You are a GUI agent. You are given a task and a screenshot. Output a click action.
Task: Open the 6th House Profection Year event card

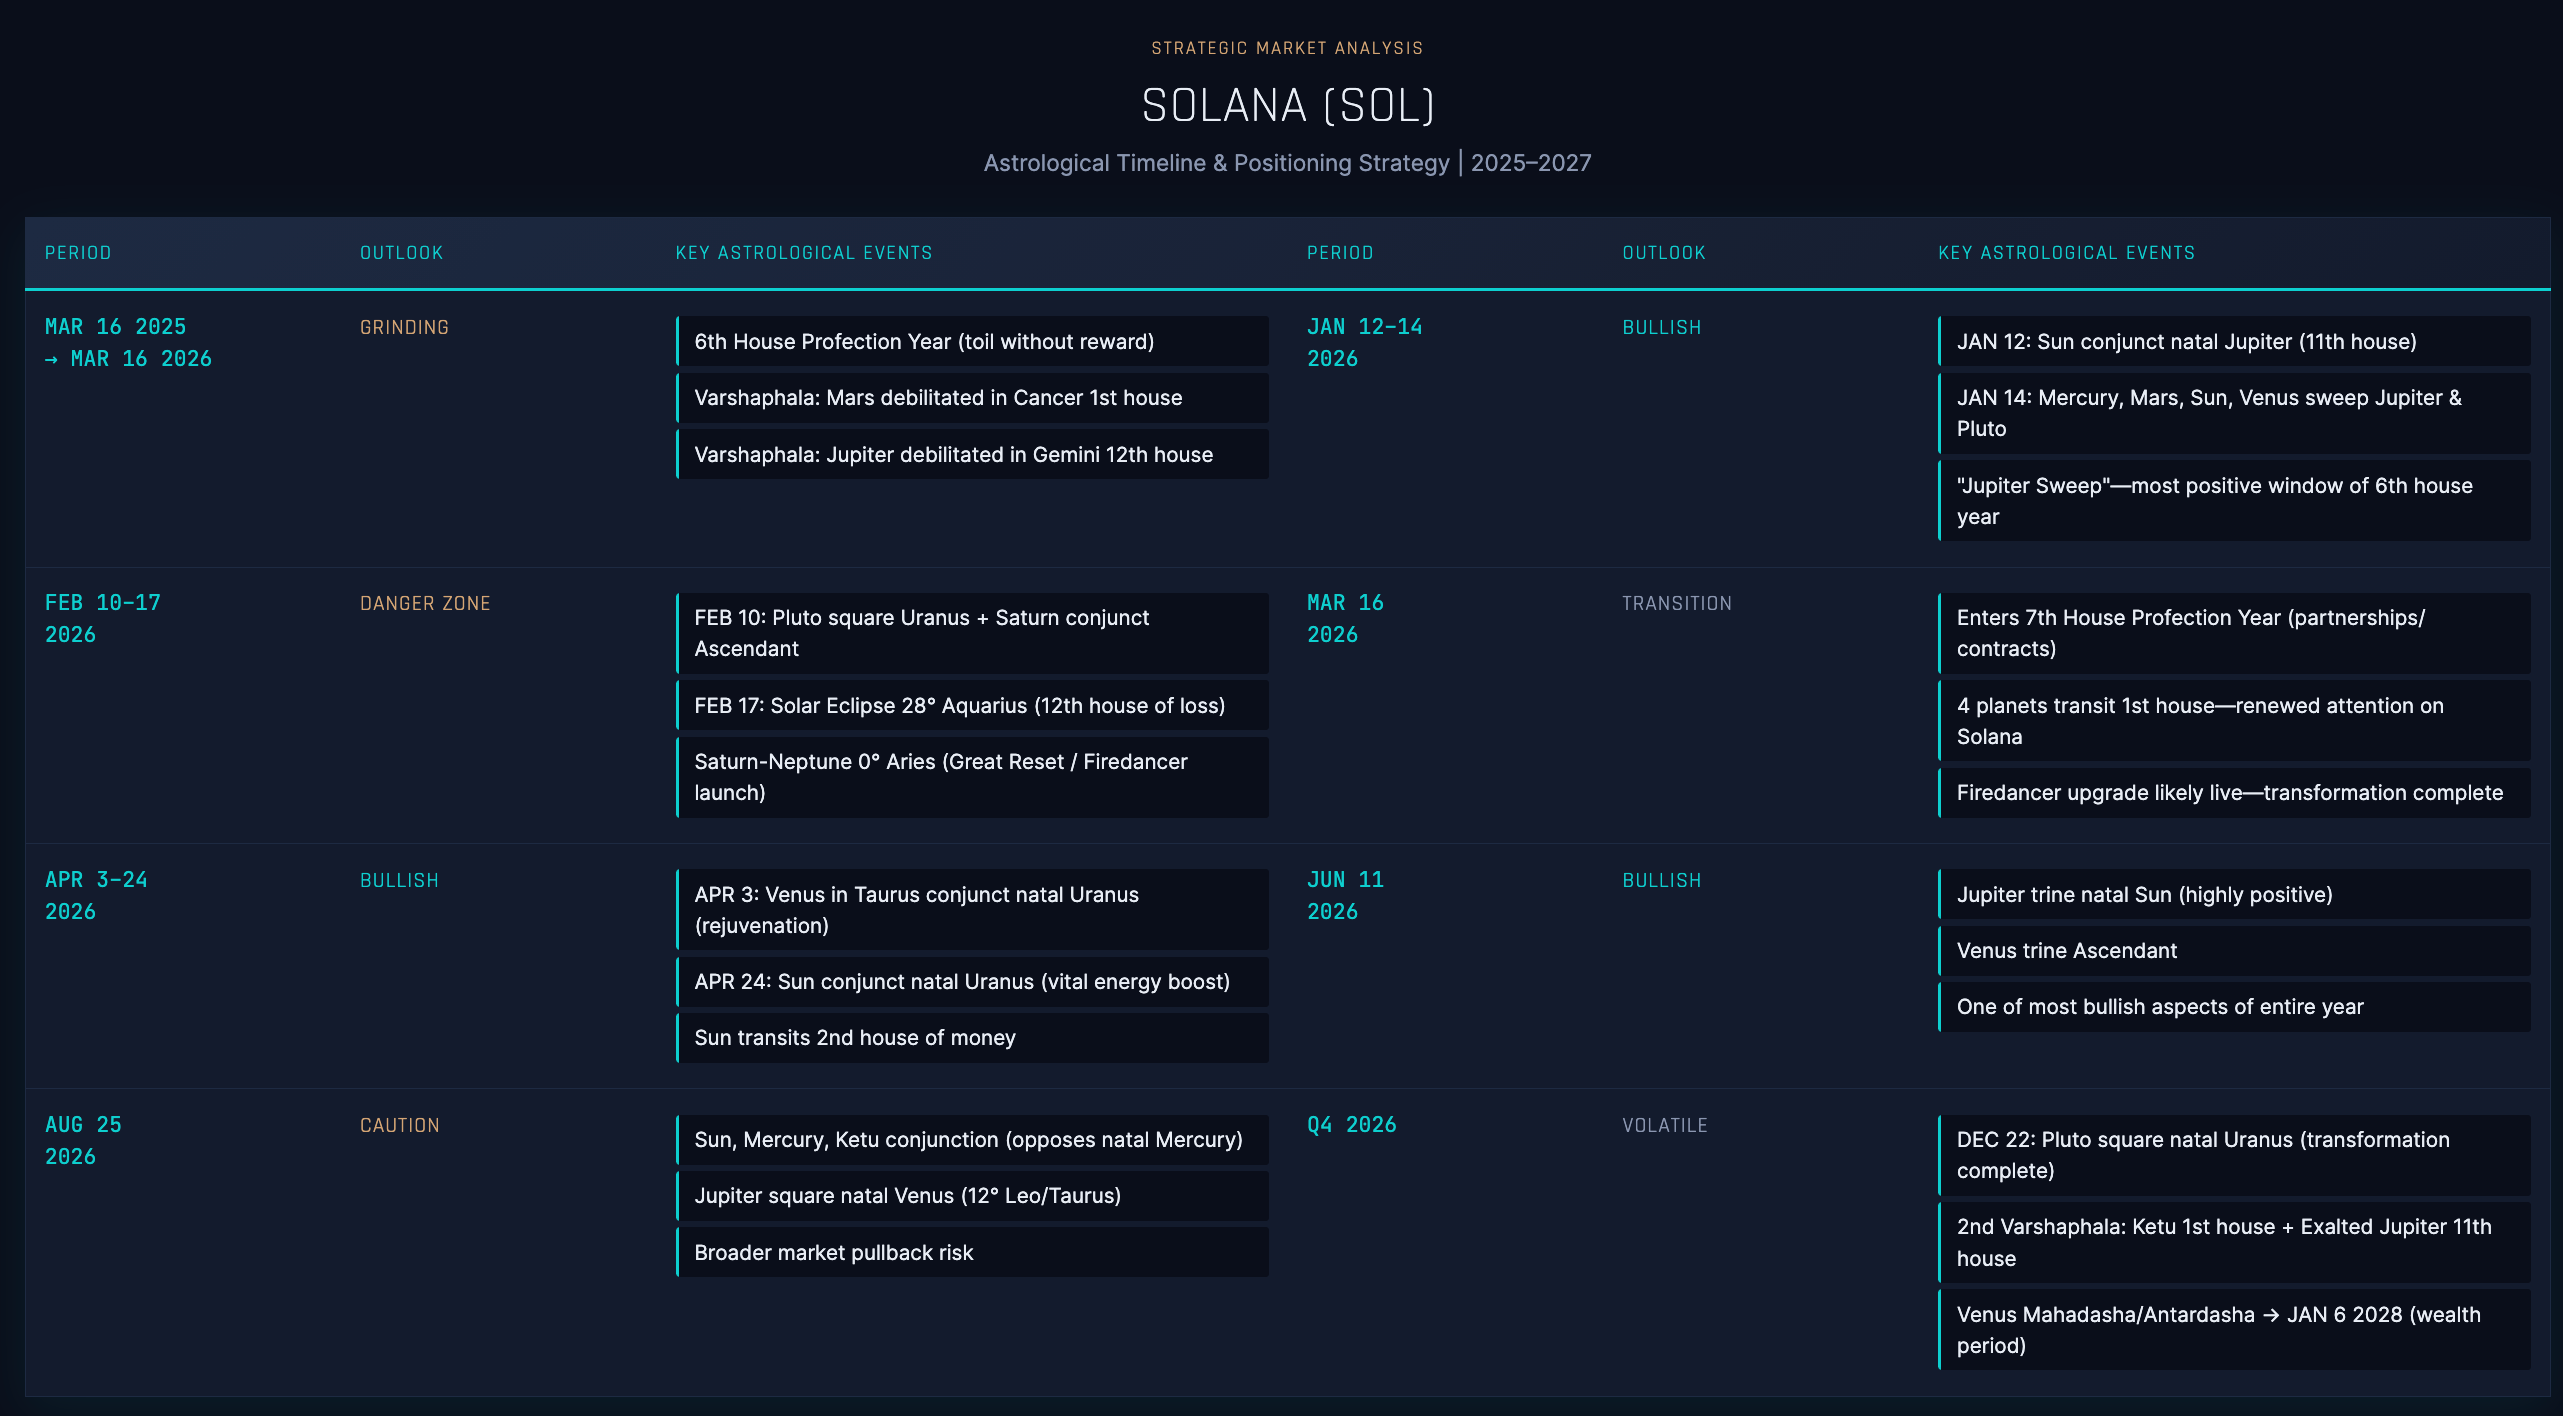(971, 342)
